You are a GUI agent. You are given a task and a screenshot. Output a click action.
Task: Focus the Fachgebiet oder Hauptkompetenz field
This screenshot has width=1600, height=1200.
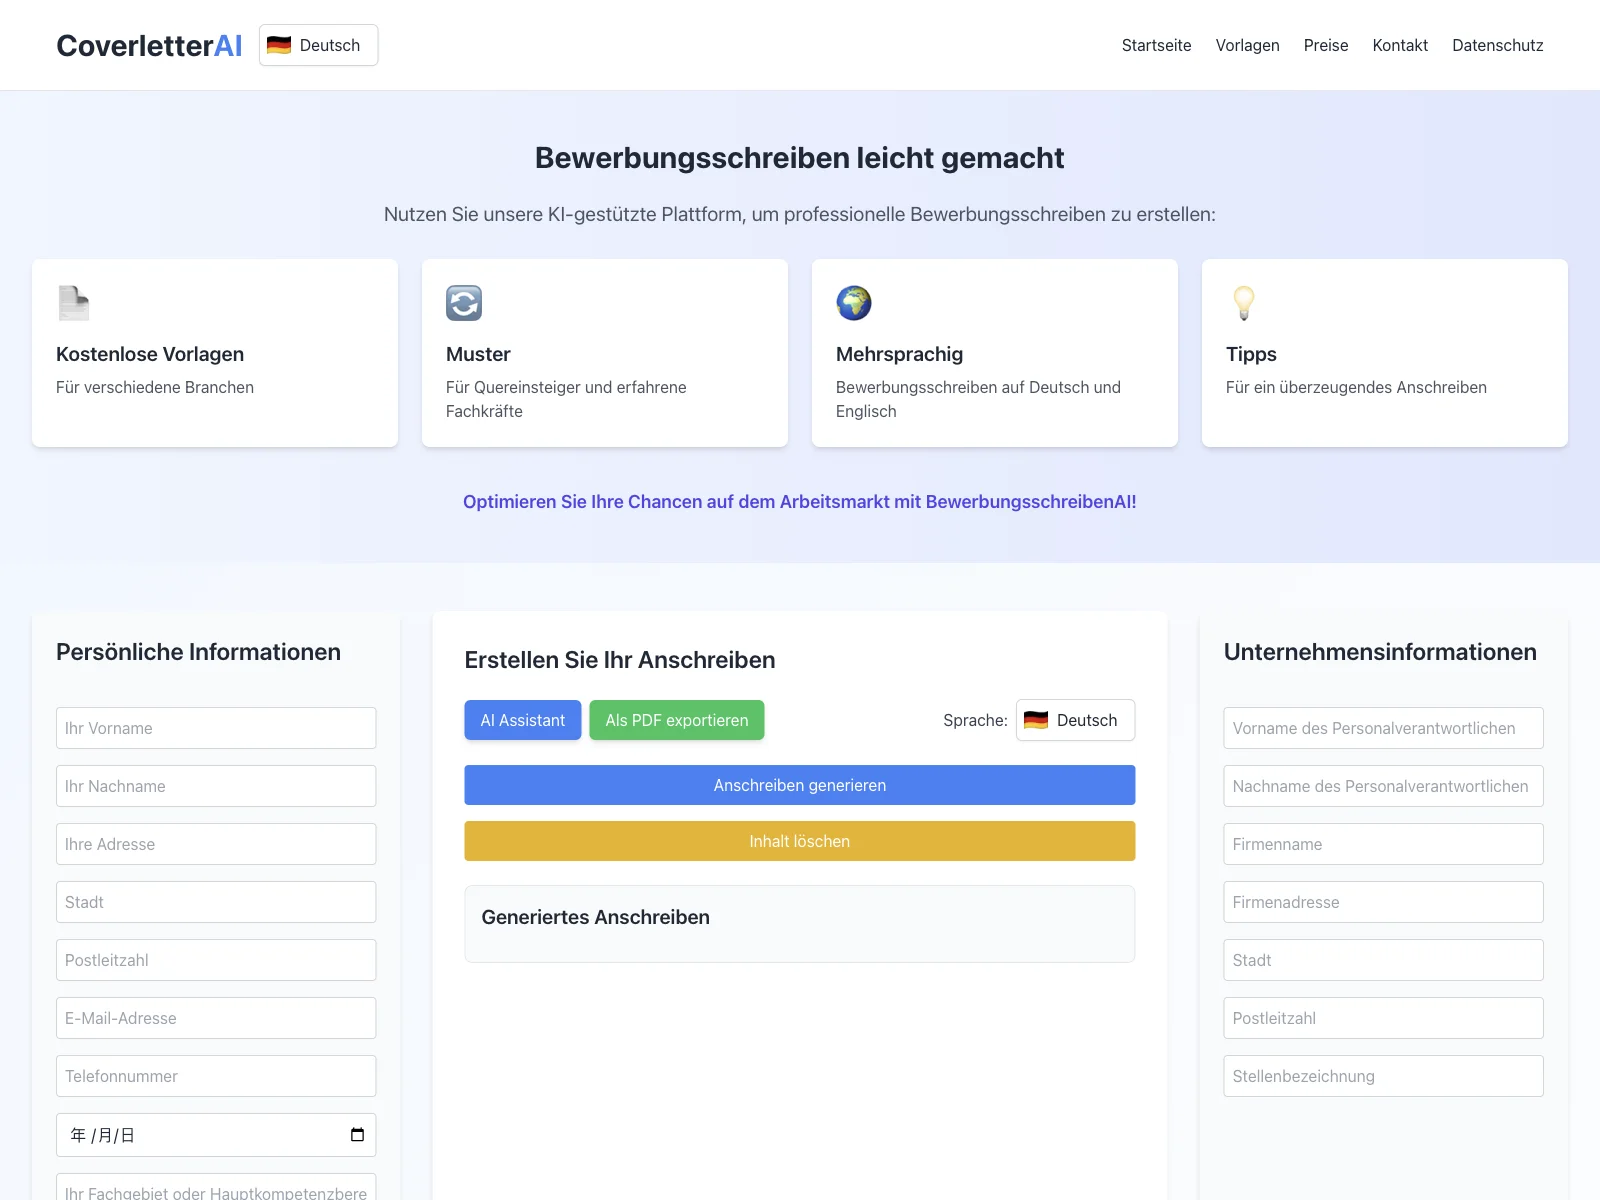click(216, 1189)
